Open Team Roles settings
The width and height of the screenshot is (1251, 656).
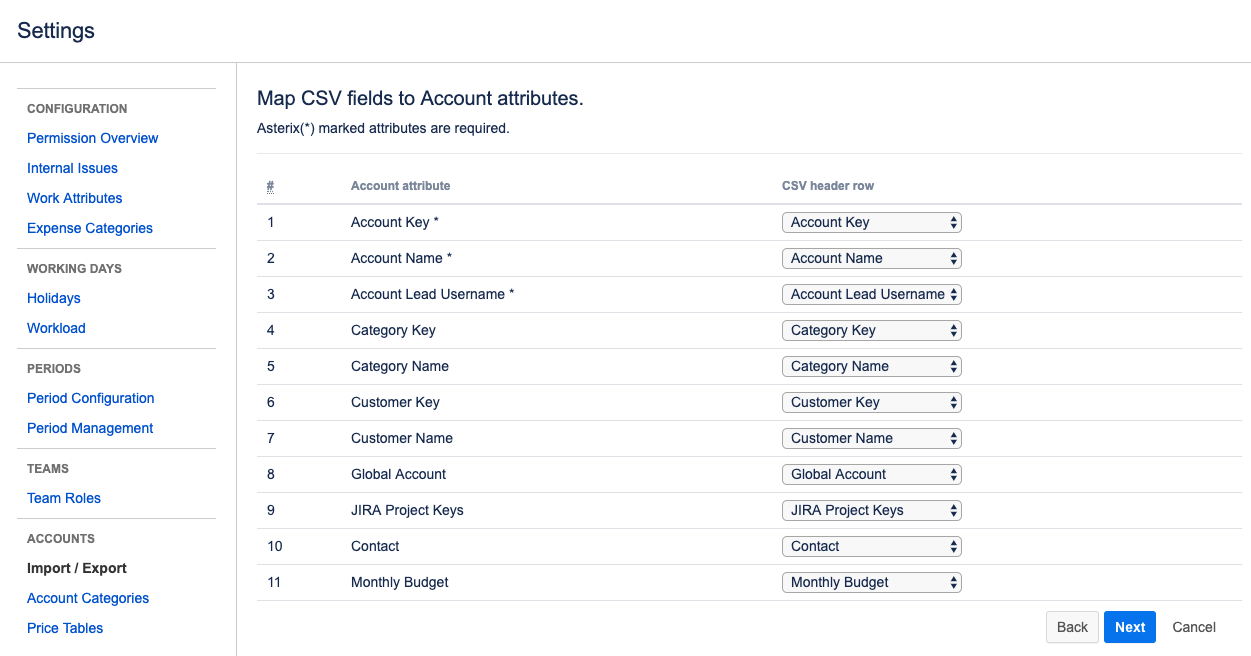click(64, 498)
